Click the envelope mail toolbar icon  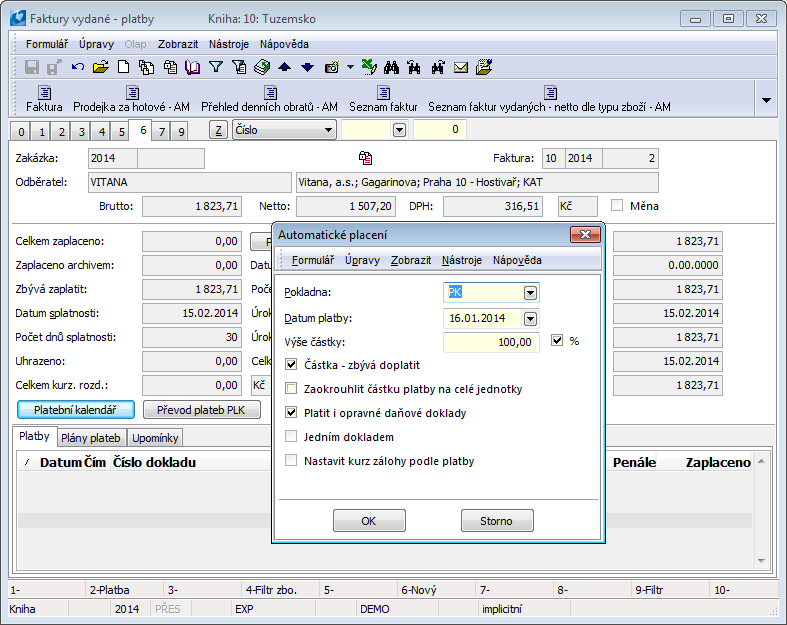point(461,68)
